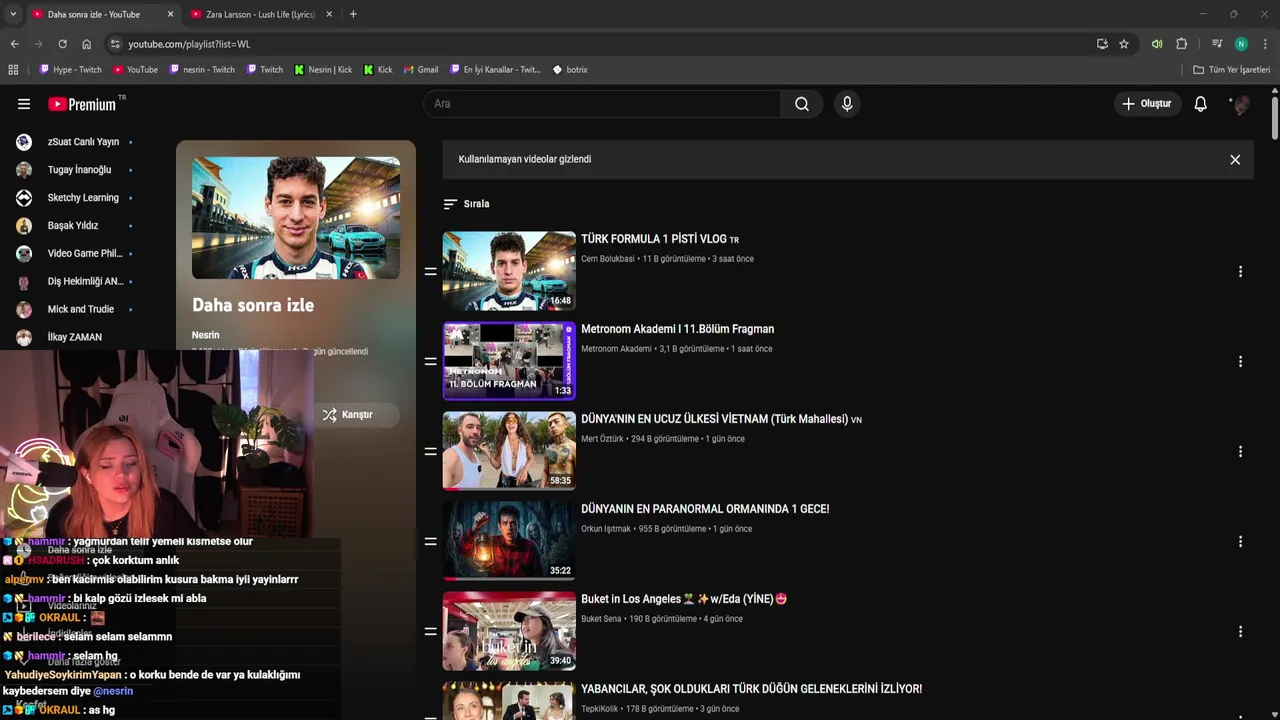
Task: Open the Chrome extensions puzzle icon
Action: tap(1181, 44)
